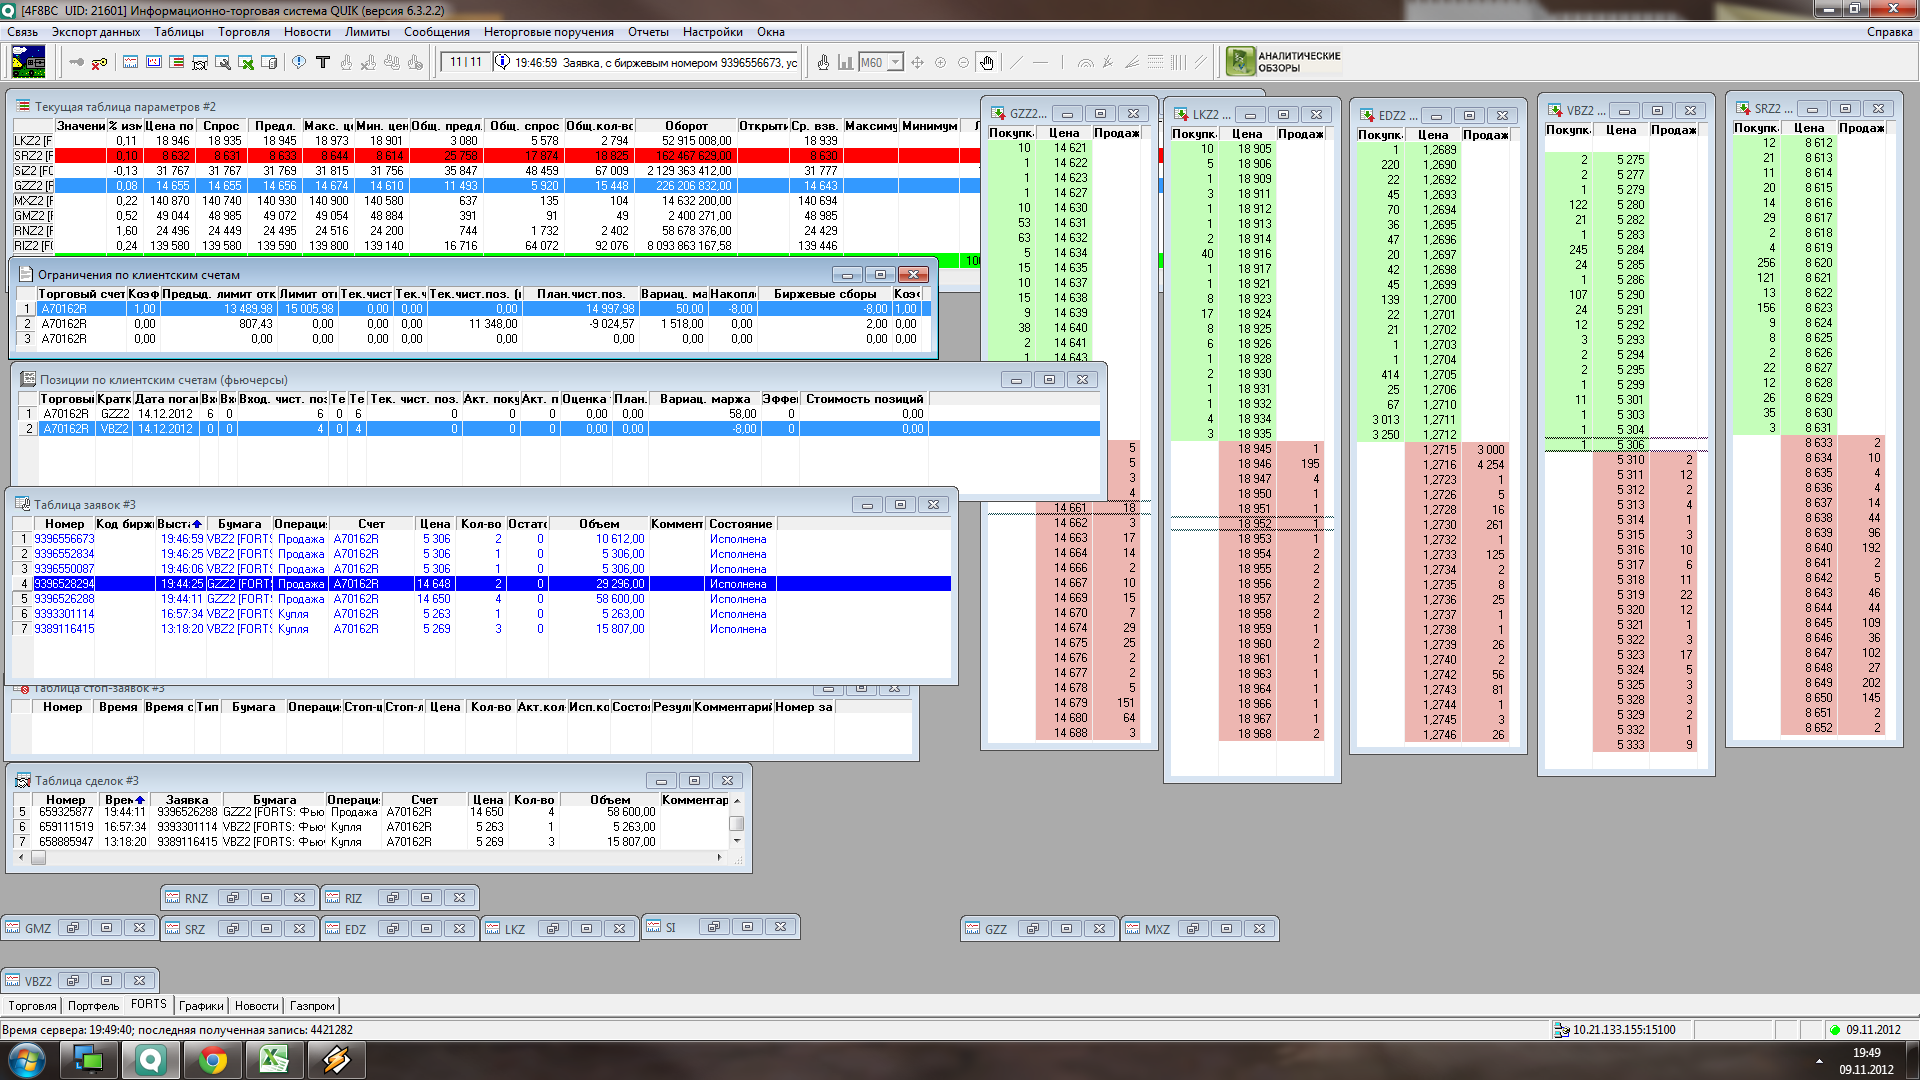The height and width of the screenshot is (1080, 1920).
Task: Click the blue exclamation notification icon
Action: pyautogui.click(x=299, y=62)
